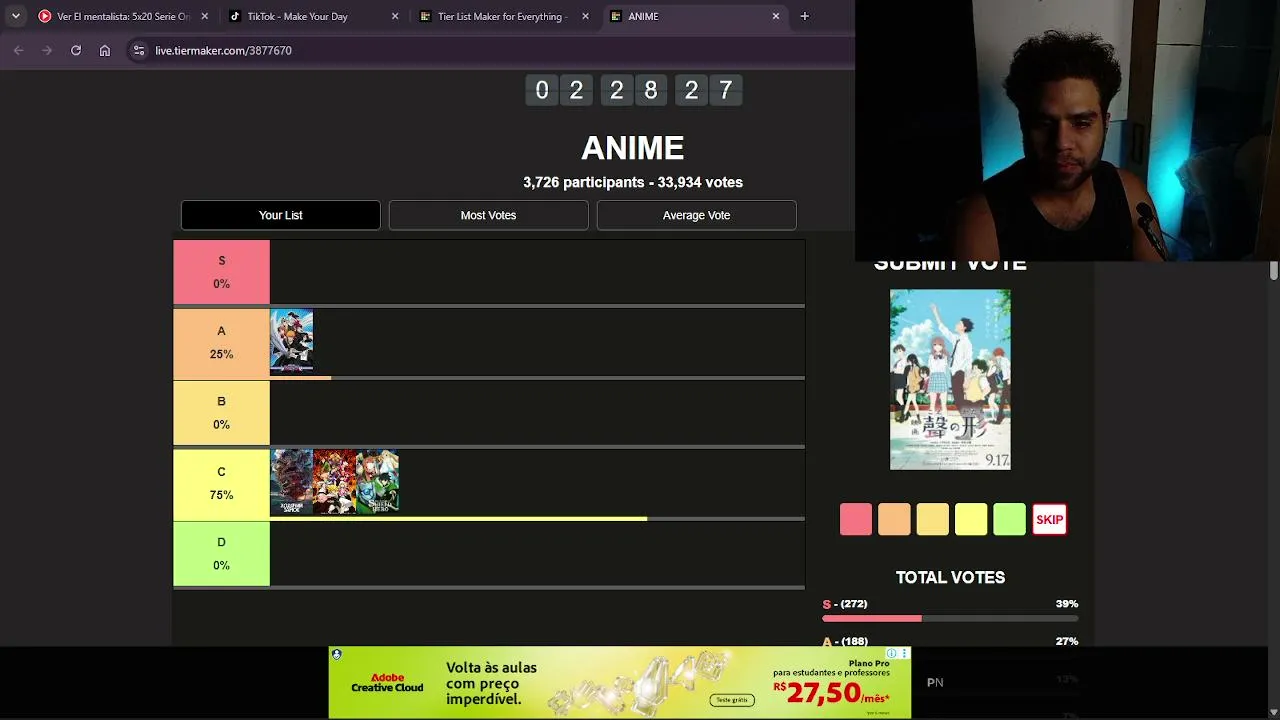Screen dimensions: 1280x720
Task: Switch to the 'Average Vote' view
Action: coord(697,215)
